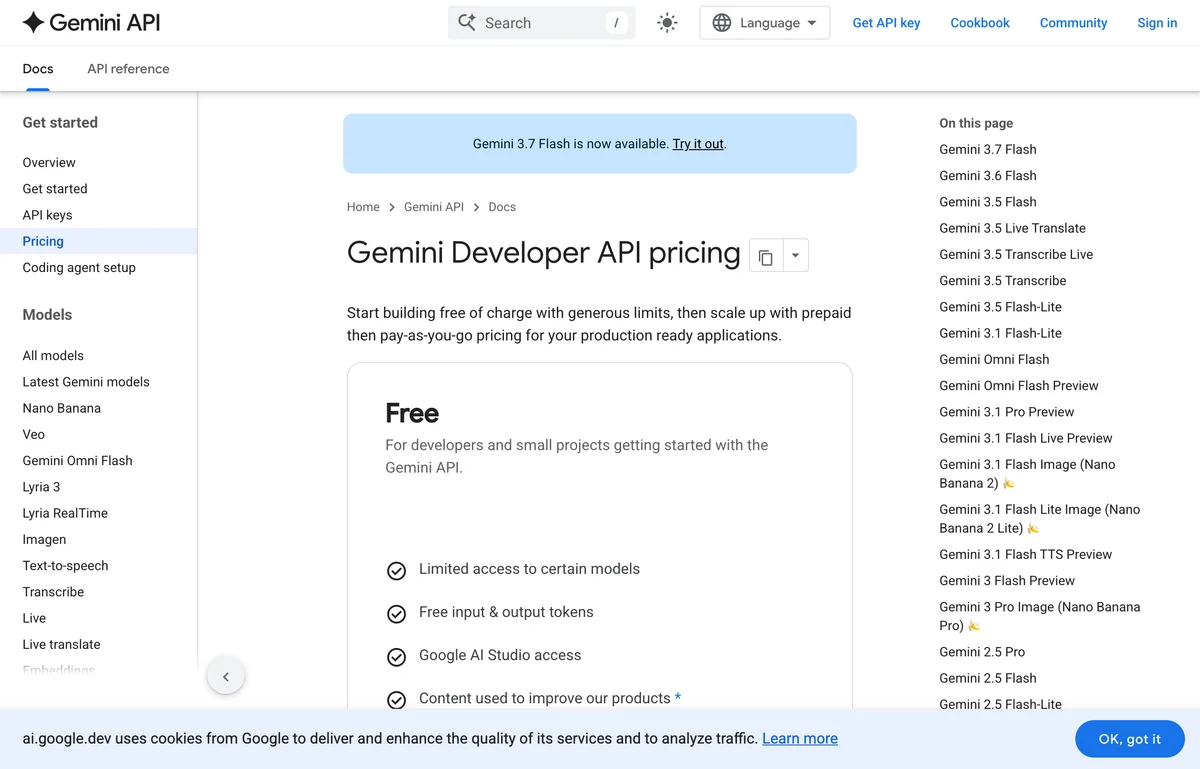Open Live in sidebar

34,618
